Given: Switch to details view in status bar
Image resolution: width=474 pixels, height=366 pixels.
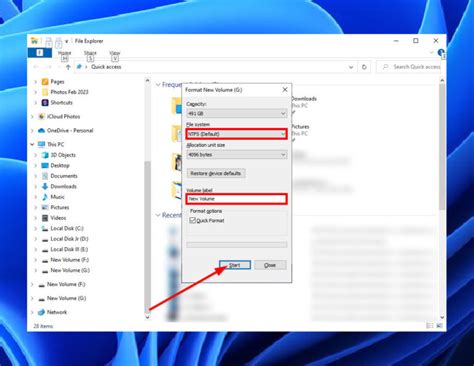Looking at the screenshot, I should click(x=430, y=326).
